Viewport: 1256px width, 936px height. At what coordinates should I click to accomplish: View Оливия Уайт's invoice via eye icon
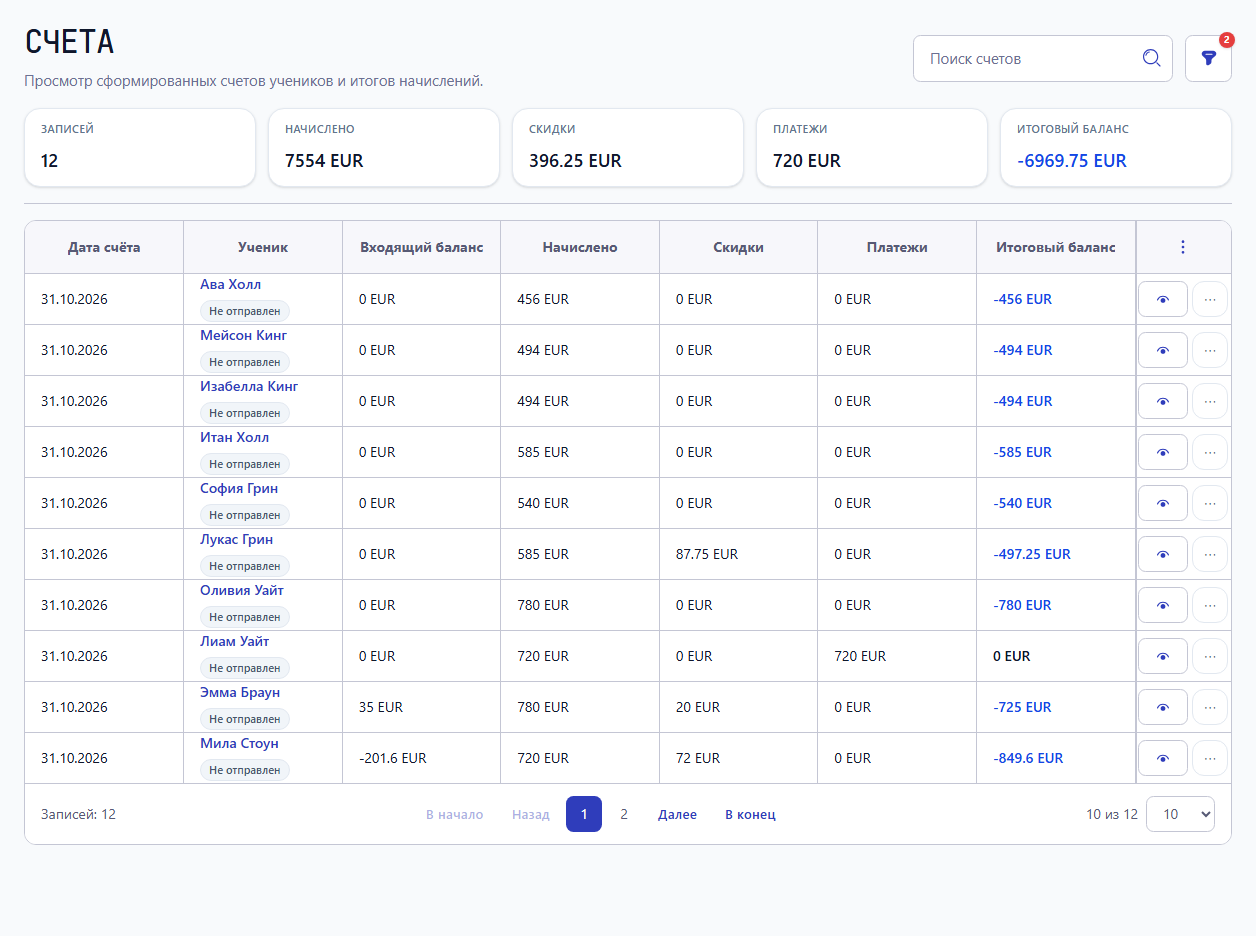(x=1163, y=605)
